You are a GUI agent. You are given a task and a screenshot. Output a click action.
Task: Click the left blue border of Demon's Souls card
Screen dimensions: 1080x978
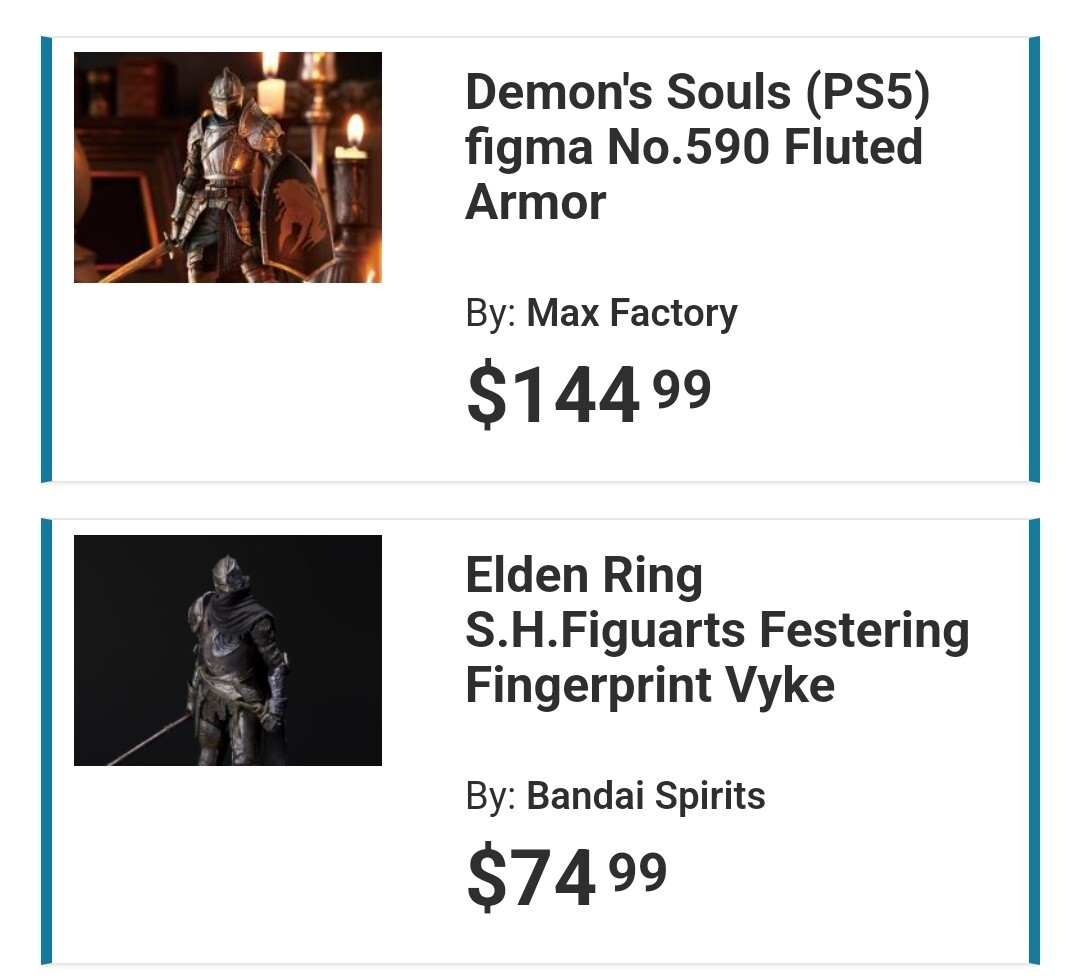[46, 260]
